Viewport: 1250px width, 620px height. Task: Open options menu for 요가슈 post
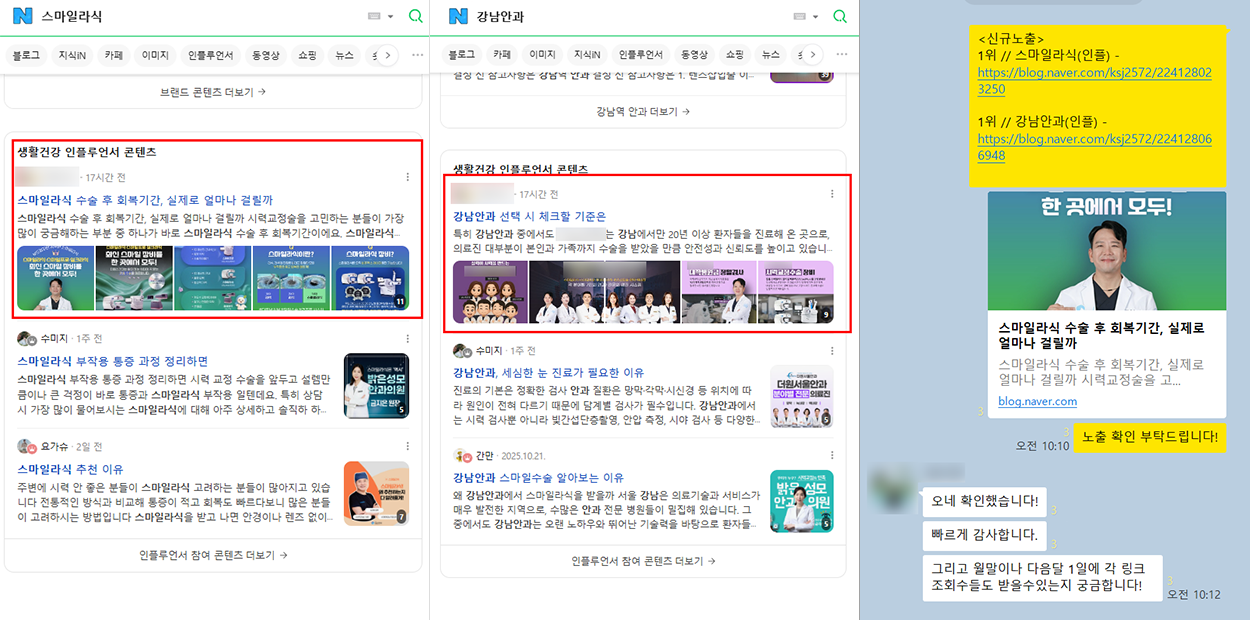(407, 446)
